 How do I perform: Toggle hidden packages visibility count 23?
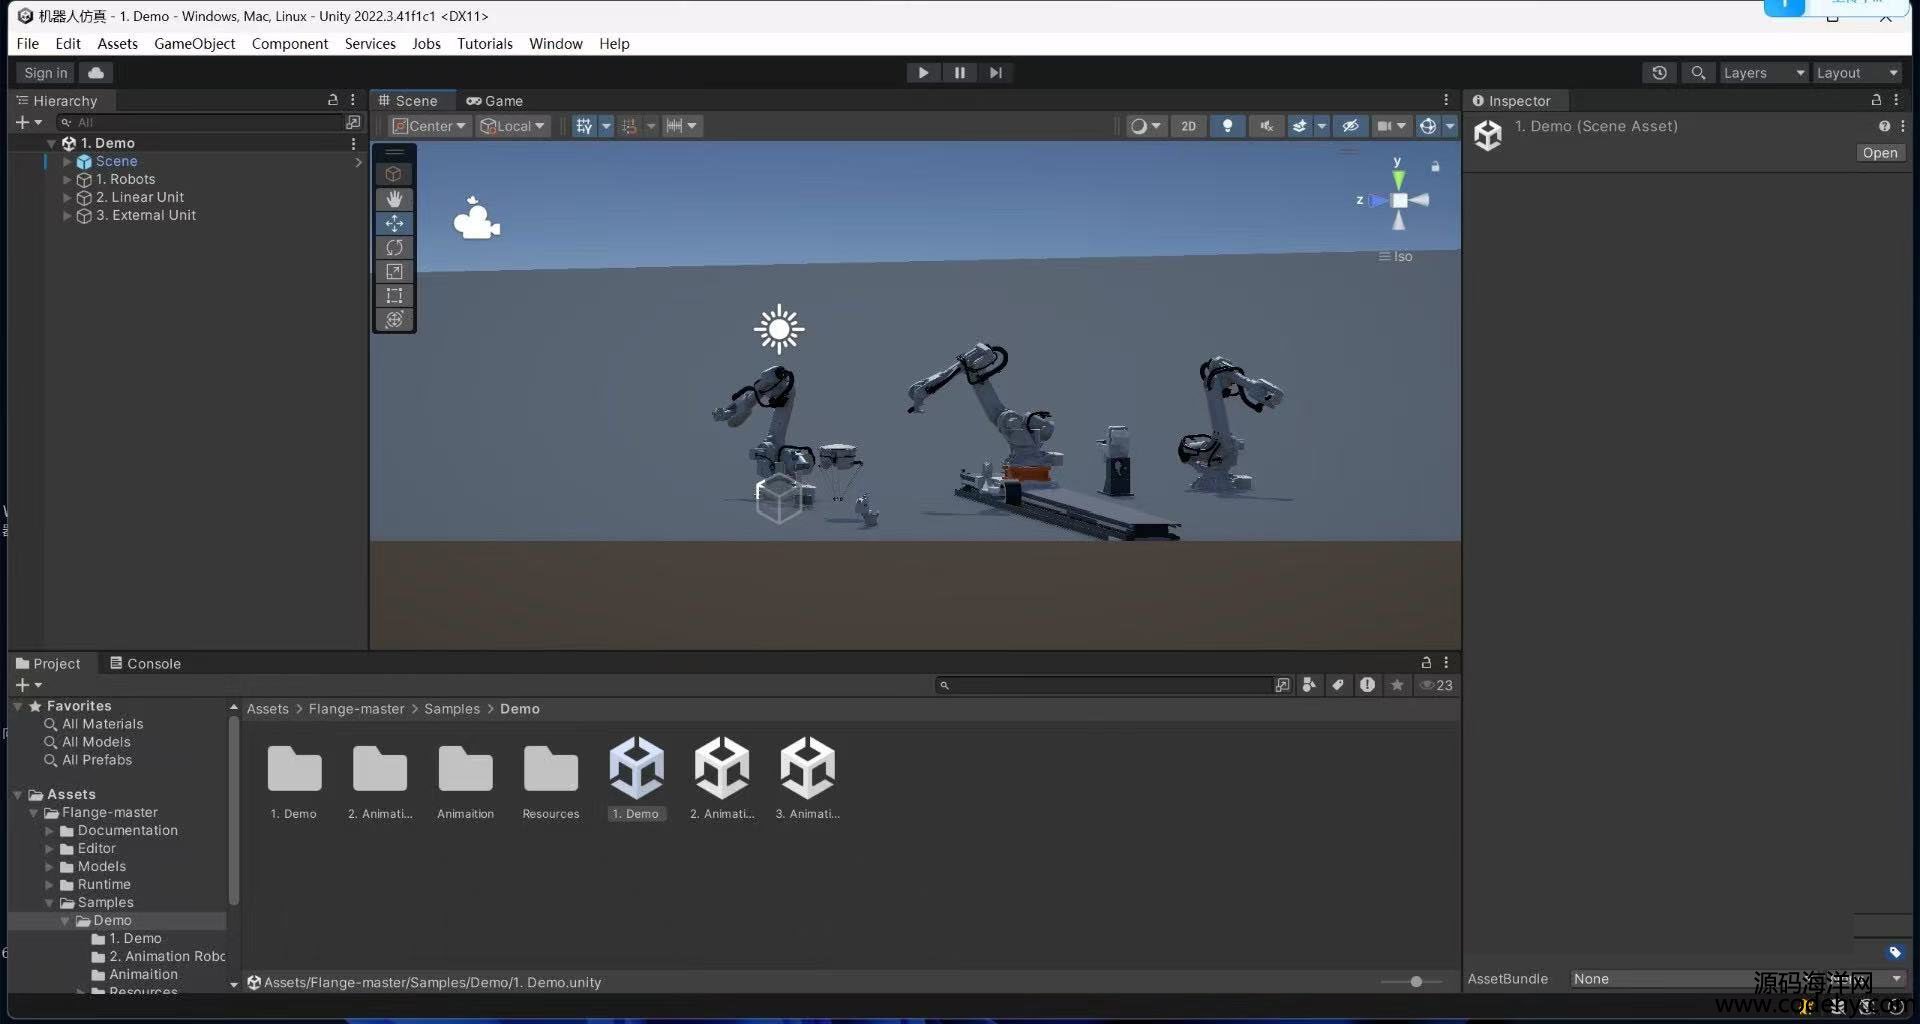(x=1436, y=685)
